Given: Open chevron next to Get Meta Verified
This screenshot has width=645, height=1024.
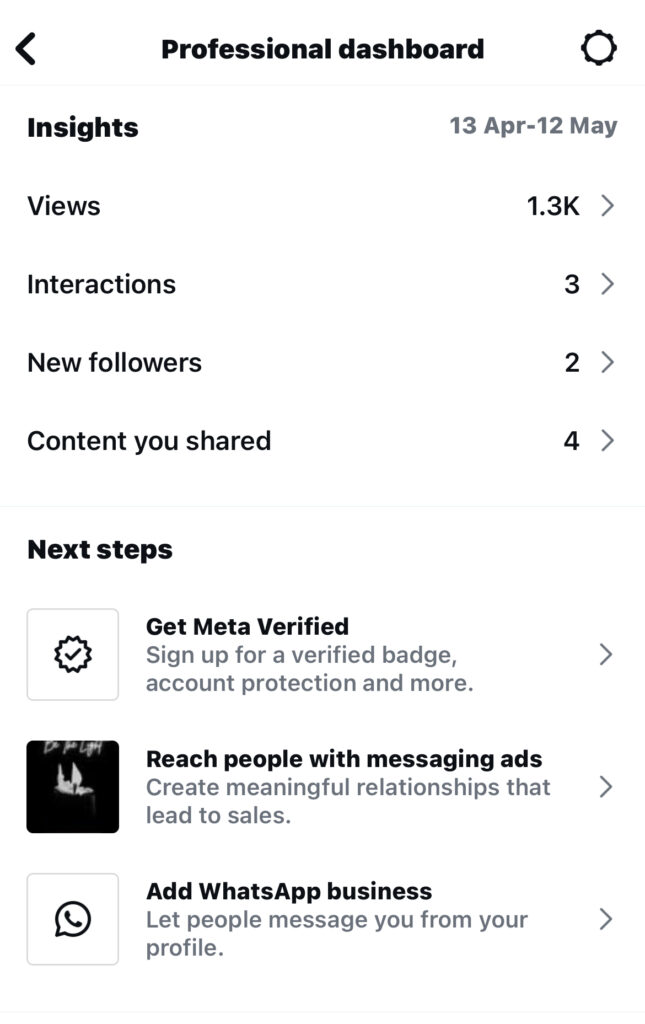Looking at the screenshot, I should 606,654.
